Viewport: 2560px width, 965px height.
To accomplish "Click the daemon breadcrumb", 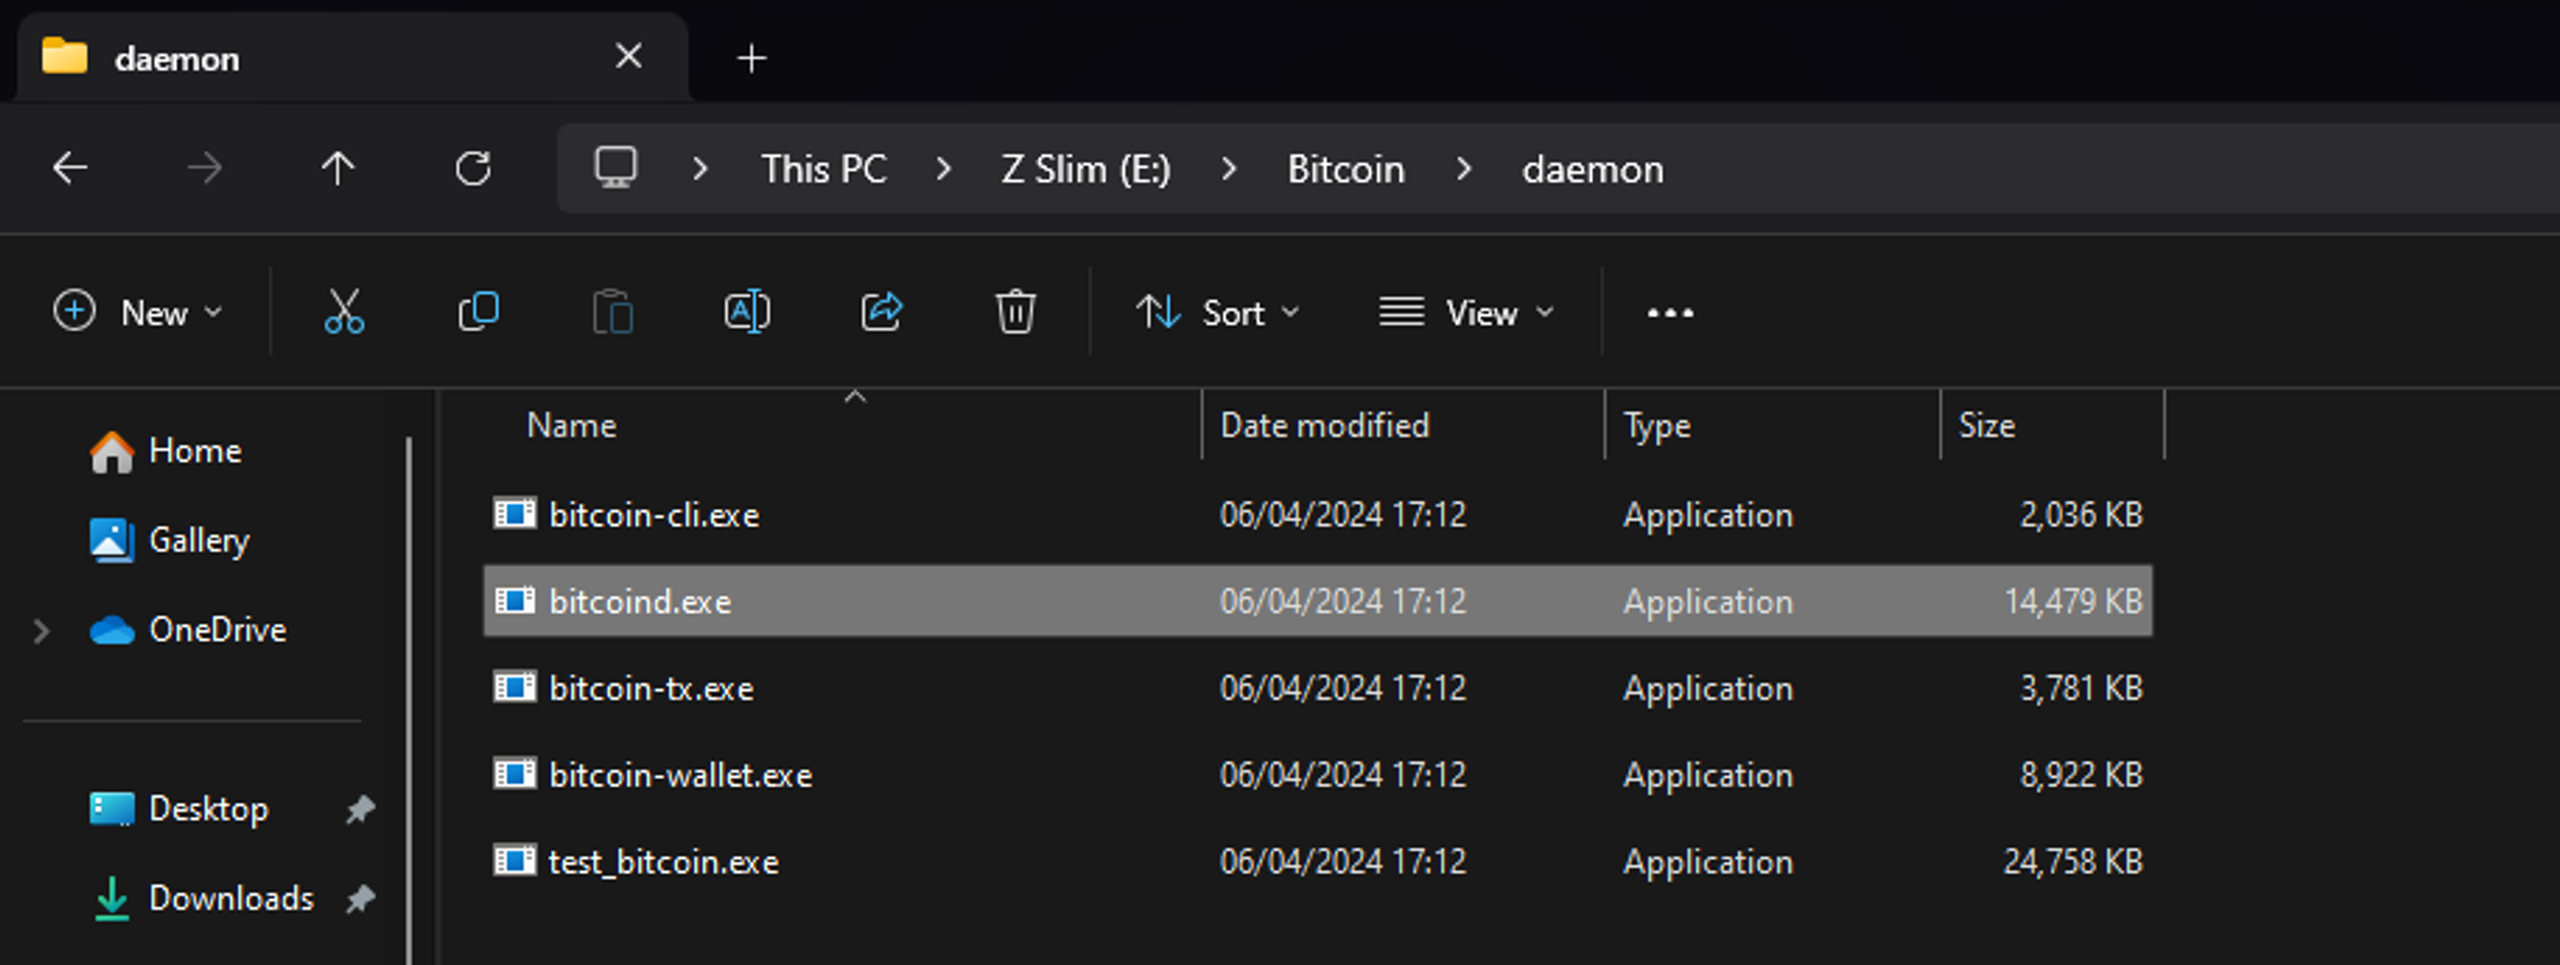I will click(x=1593, y=169).
